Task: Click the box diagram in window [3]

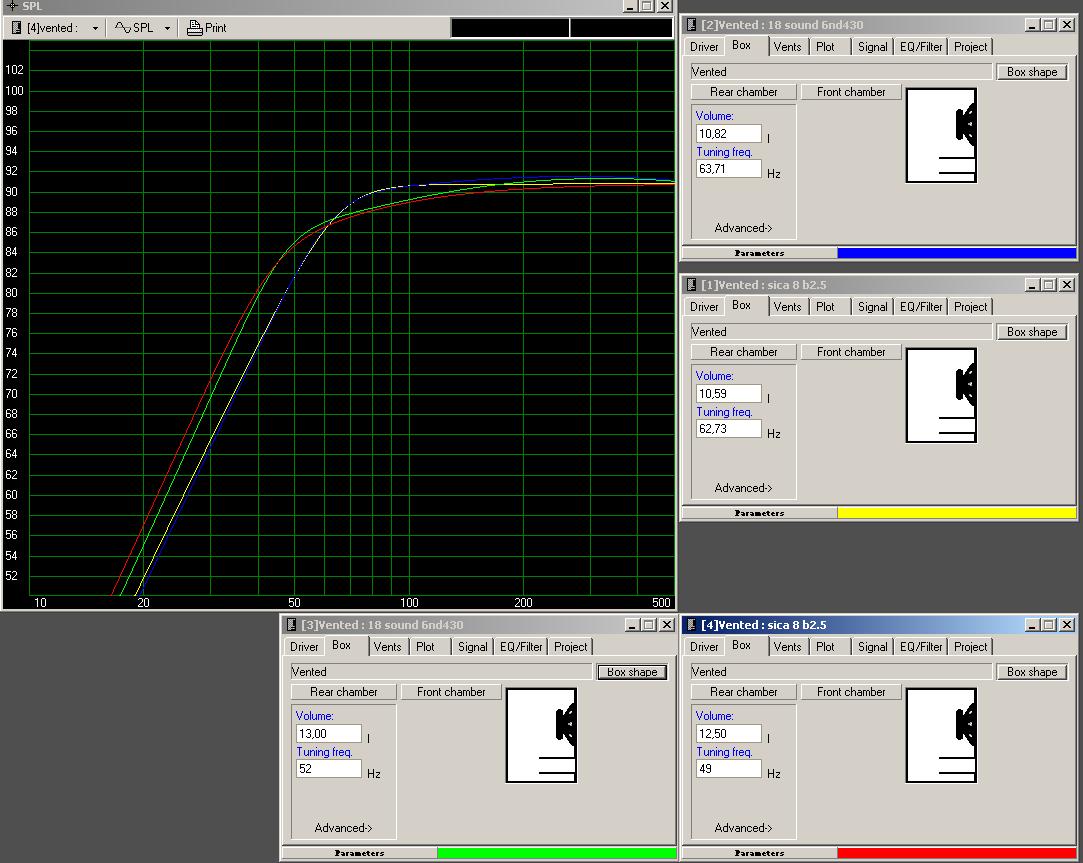Action: (x=542, y=735)
